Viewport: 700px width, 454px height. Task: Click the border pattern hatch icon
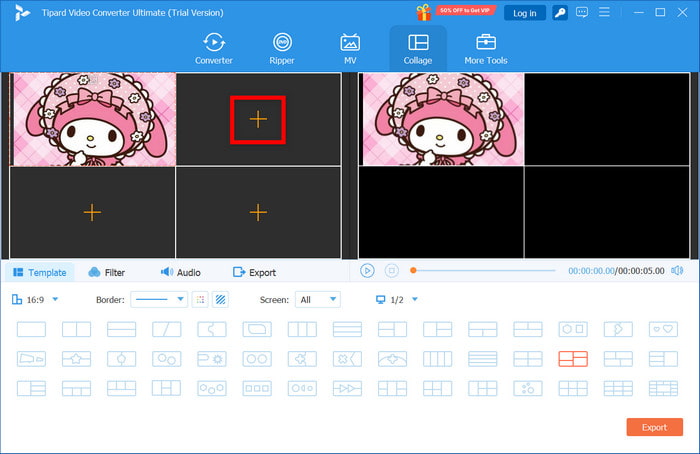pyautogui.click(x=221, y=300)
